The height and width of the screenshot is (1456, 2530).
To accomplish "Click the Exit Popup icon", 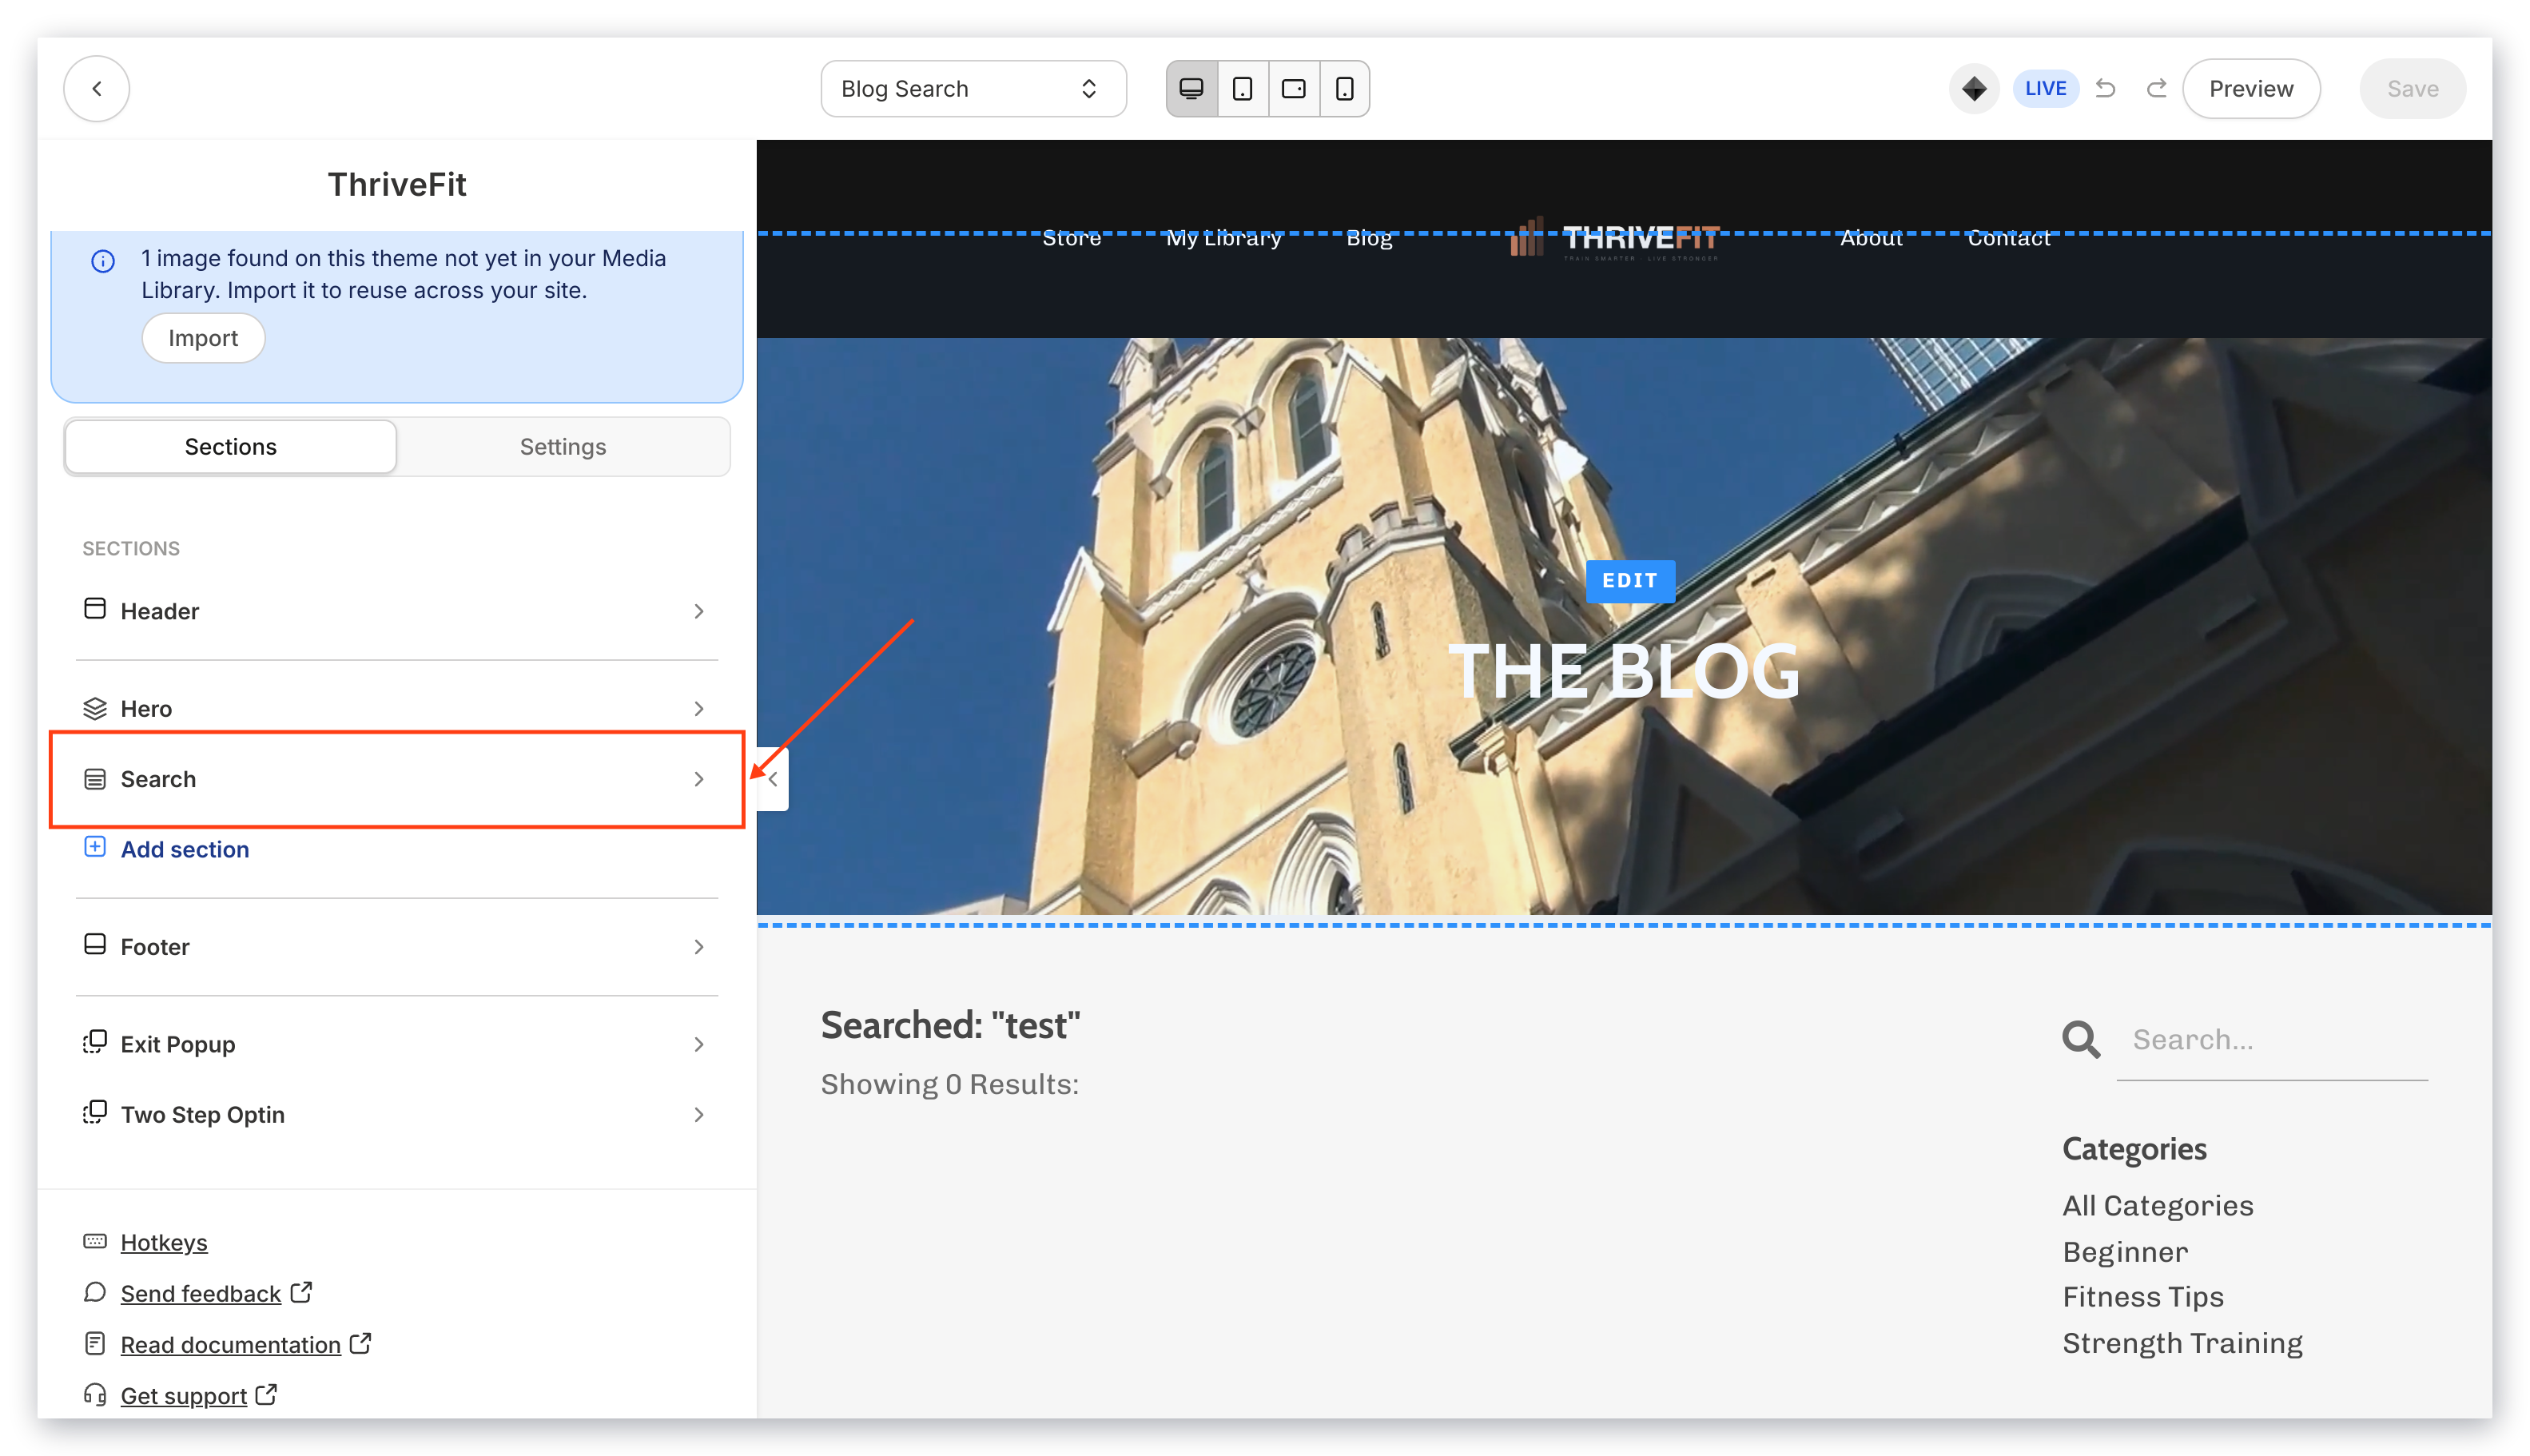I will point(95,1042).
